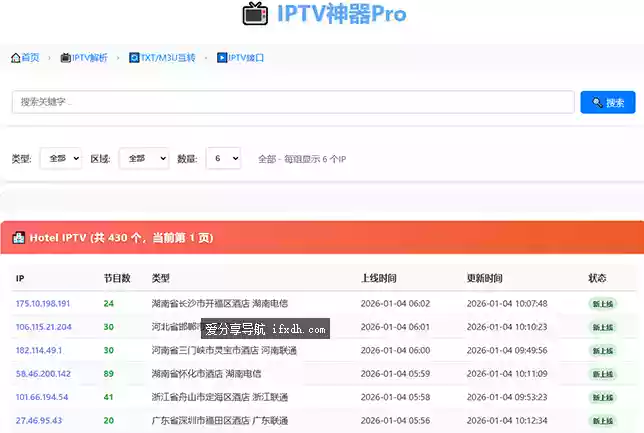This screenshot has height=433, width=644.
Task: Click the hotel icon in Hotel IPTV header
Action: pyautogui.click(x=18, y=237)
